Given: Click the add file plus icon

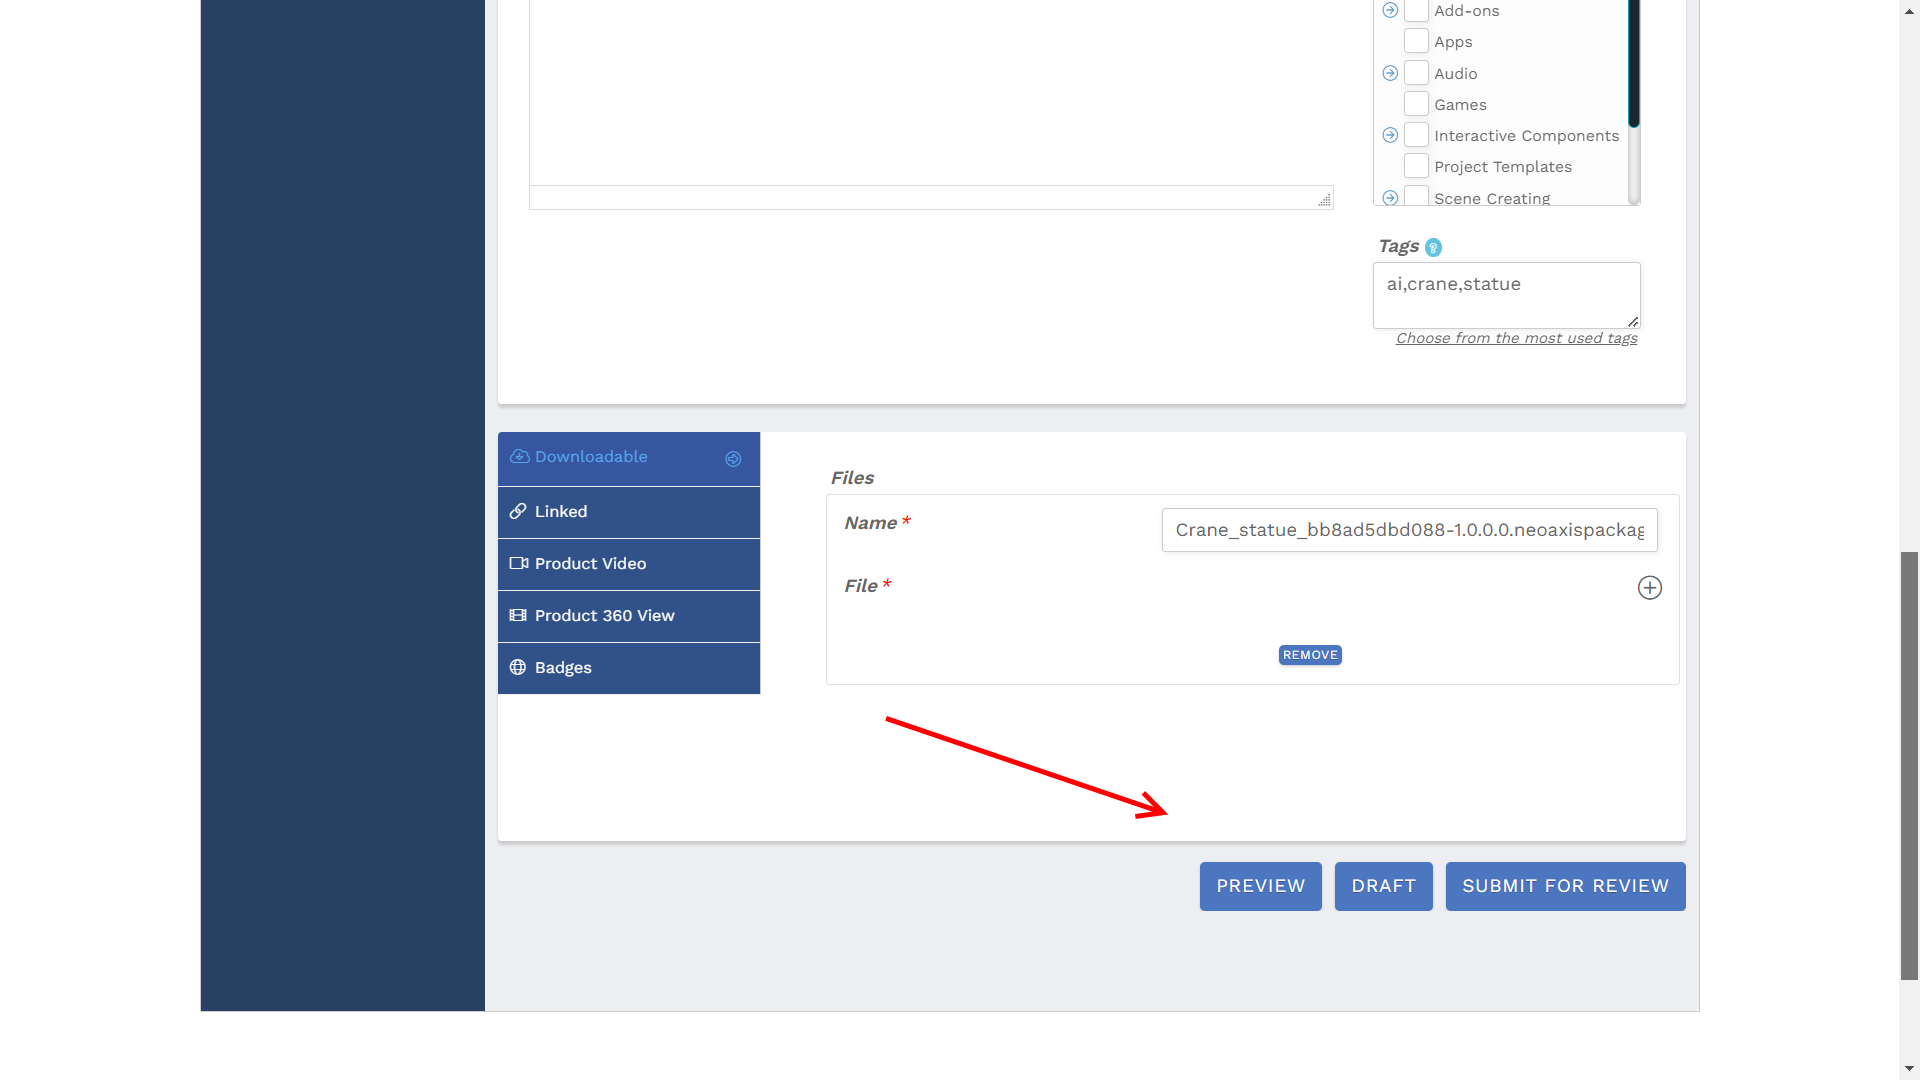Looking at the screenshot, I should (x=1650, y=588).
